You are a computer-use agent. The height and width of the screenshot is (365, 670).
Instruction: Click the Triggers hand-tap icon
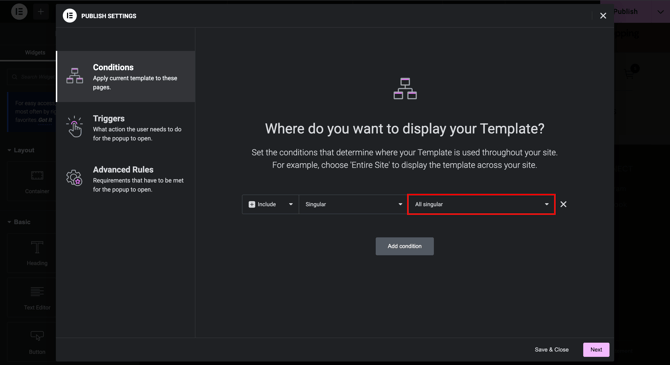point(75,127)
